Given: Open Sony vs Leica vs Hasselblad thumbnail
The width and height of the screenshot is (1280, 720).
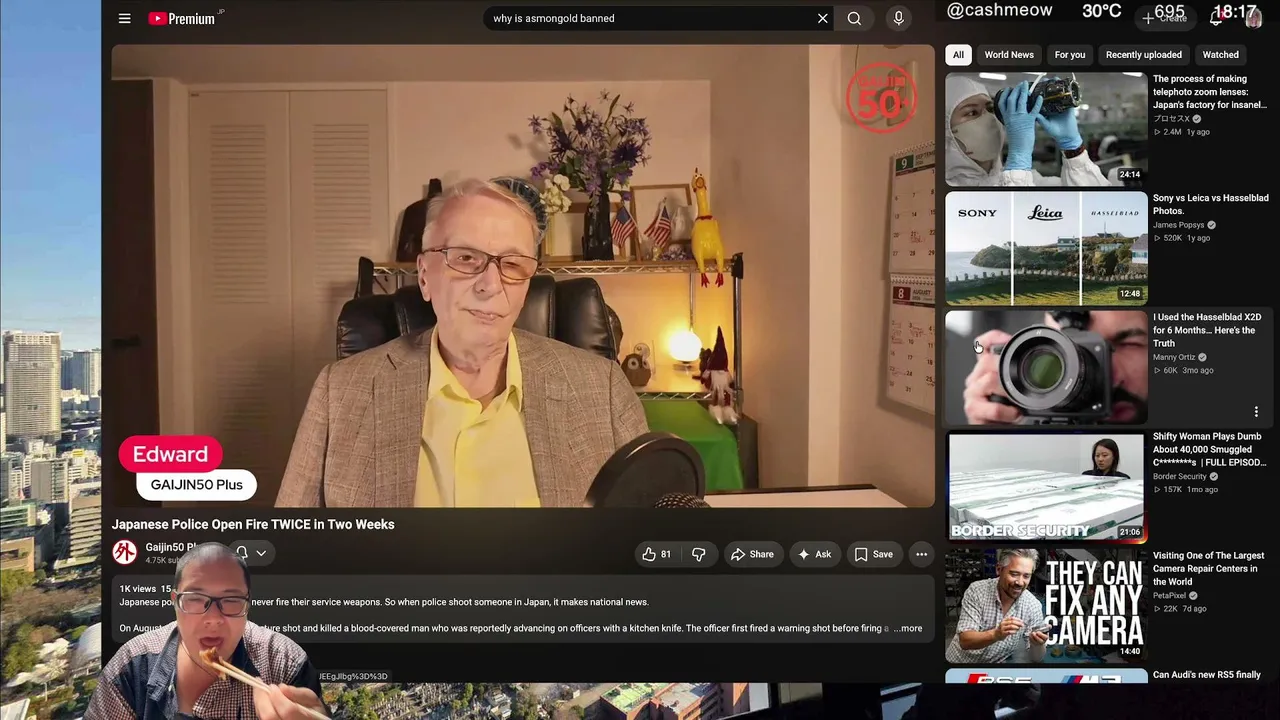Looking at the screenshot, I should pyautogui.click(x=1046, y=248).
